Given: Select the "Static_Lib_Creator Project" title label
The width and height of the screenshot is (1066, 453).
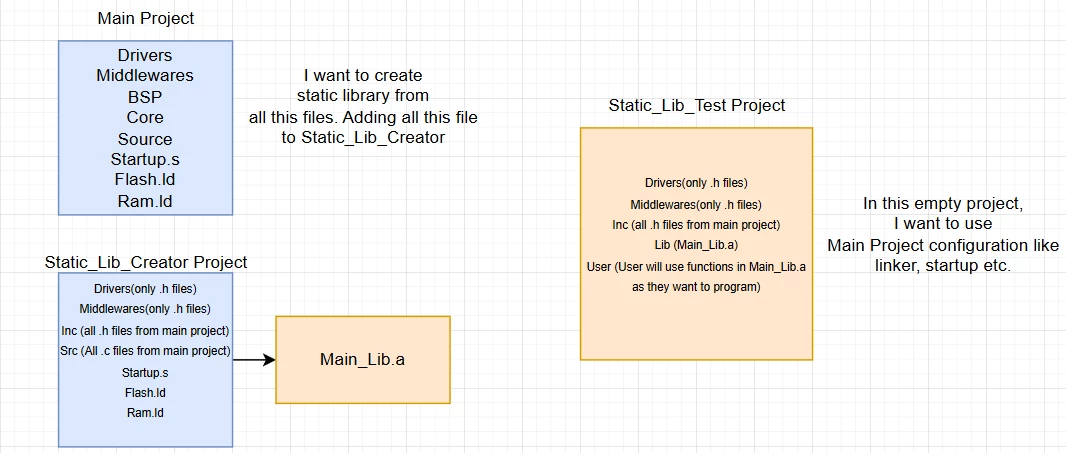Looking at the screenshot, I should (146, 263).
